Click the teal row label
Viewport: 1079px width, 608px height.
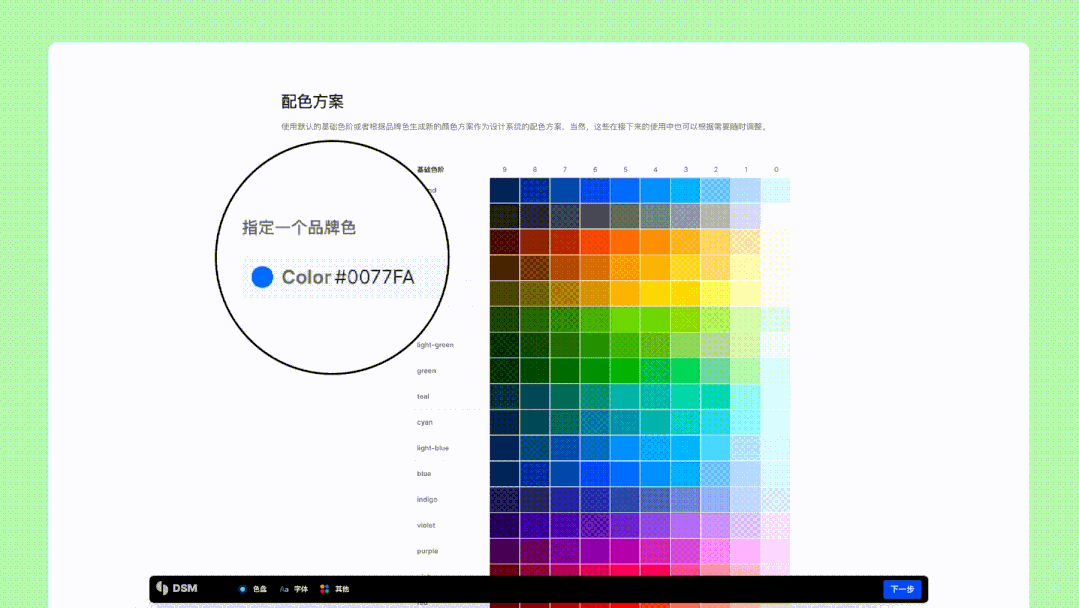pos(424,396)
